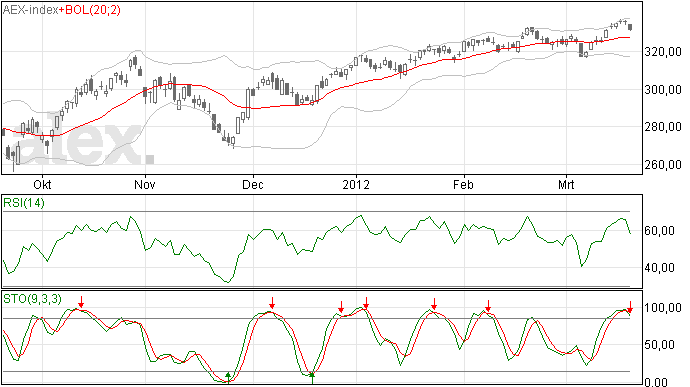Select the STO(9,3,3) panel label
Image resolution: width=690 pixels, height=387 pixels.
click(x=32, y=299)
